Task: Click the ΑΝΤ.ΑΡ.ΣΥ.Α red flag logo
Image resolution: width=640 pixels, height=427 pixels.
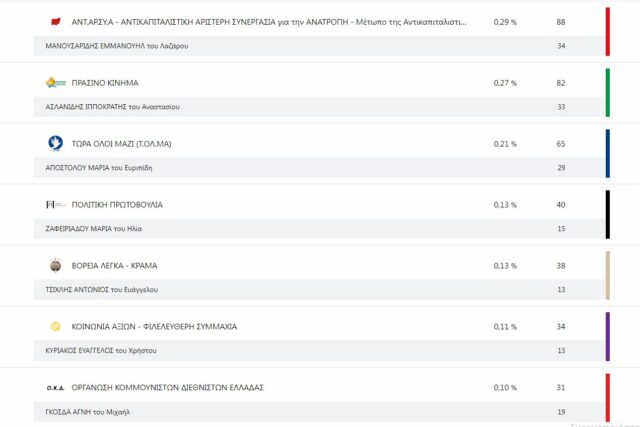Action: 55,21
